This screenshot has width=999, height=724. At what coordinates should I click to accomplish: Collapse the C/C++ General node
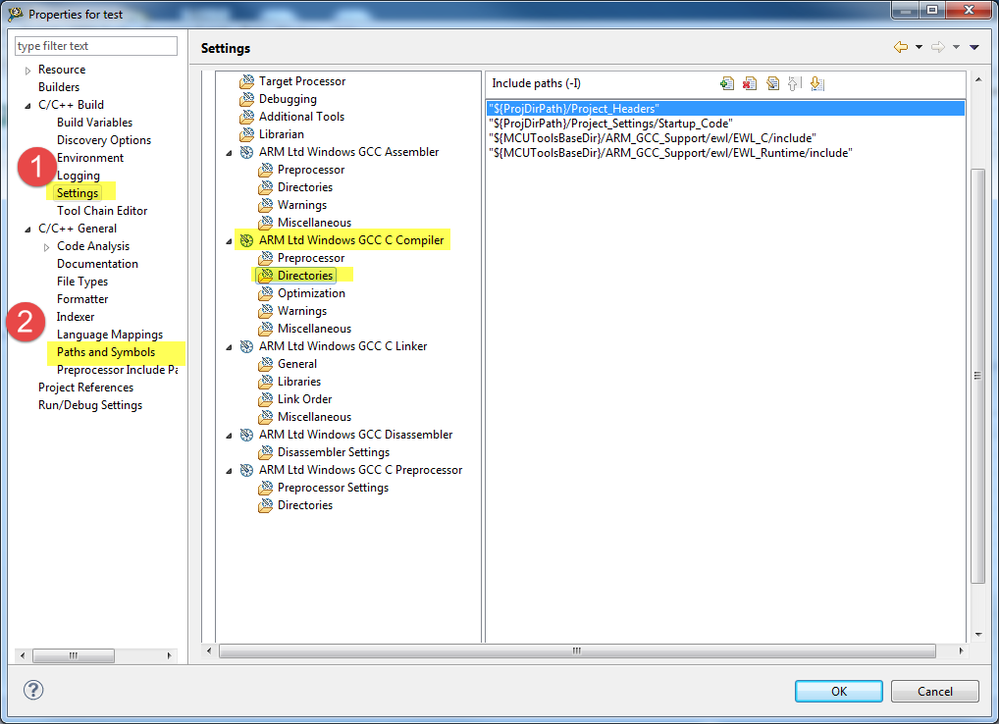[x=27, y=229]
